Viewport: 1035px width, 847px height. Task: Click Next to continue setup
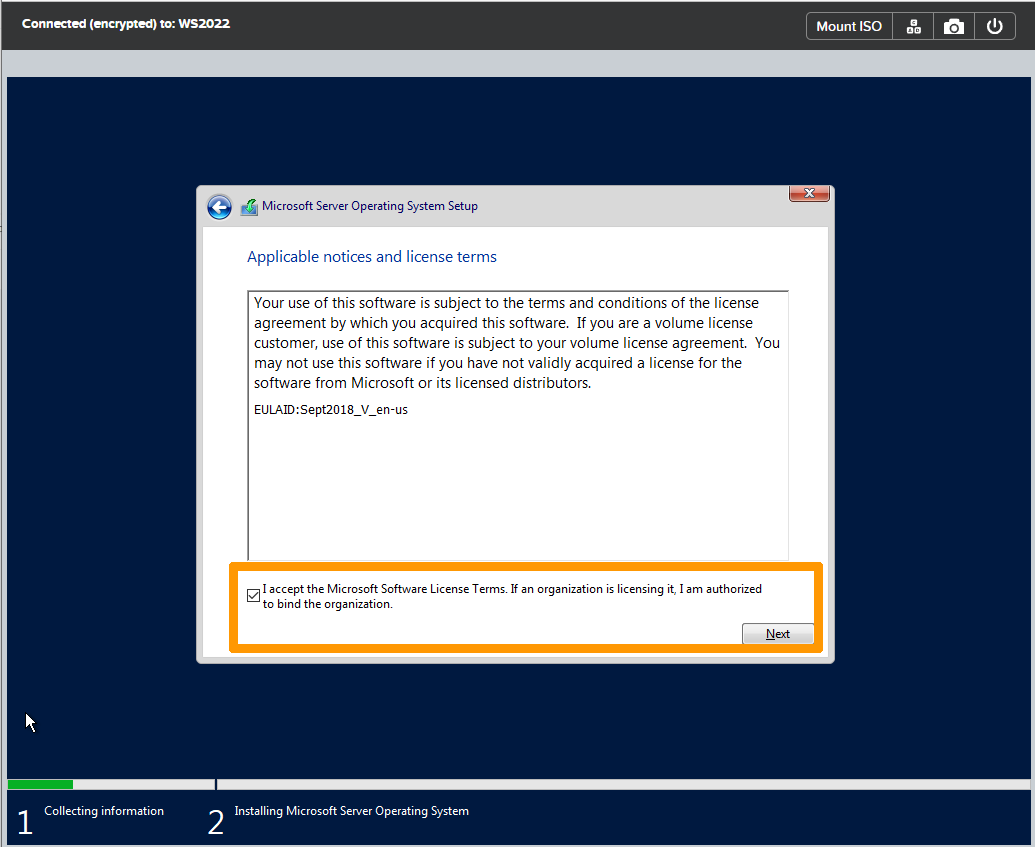click(x=778, y=633)
